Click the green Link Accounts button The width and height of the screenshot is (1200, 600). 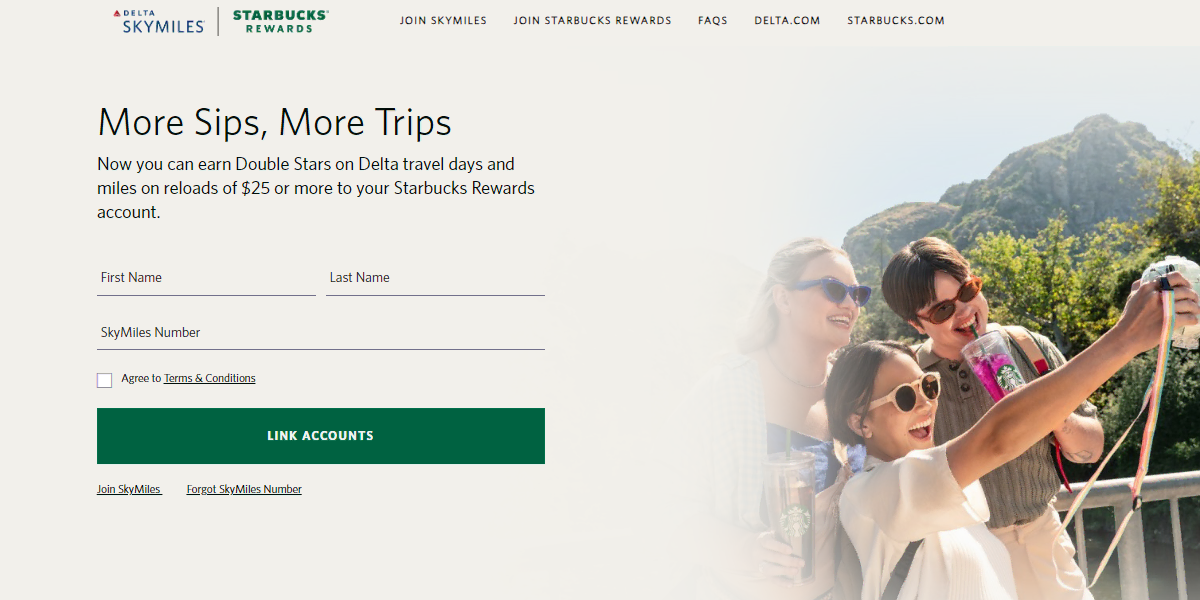[x=321, y=436]
